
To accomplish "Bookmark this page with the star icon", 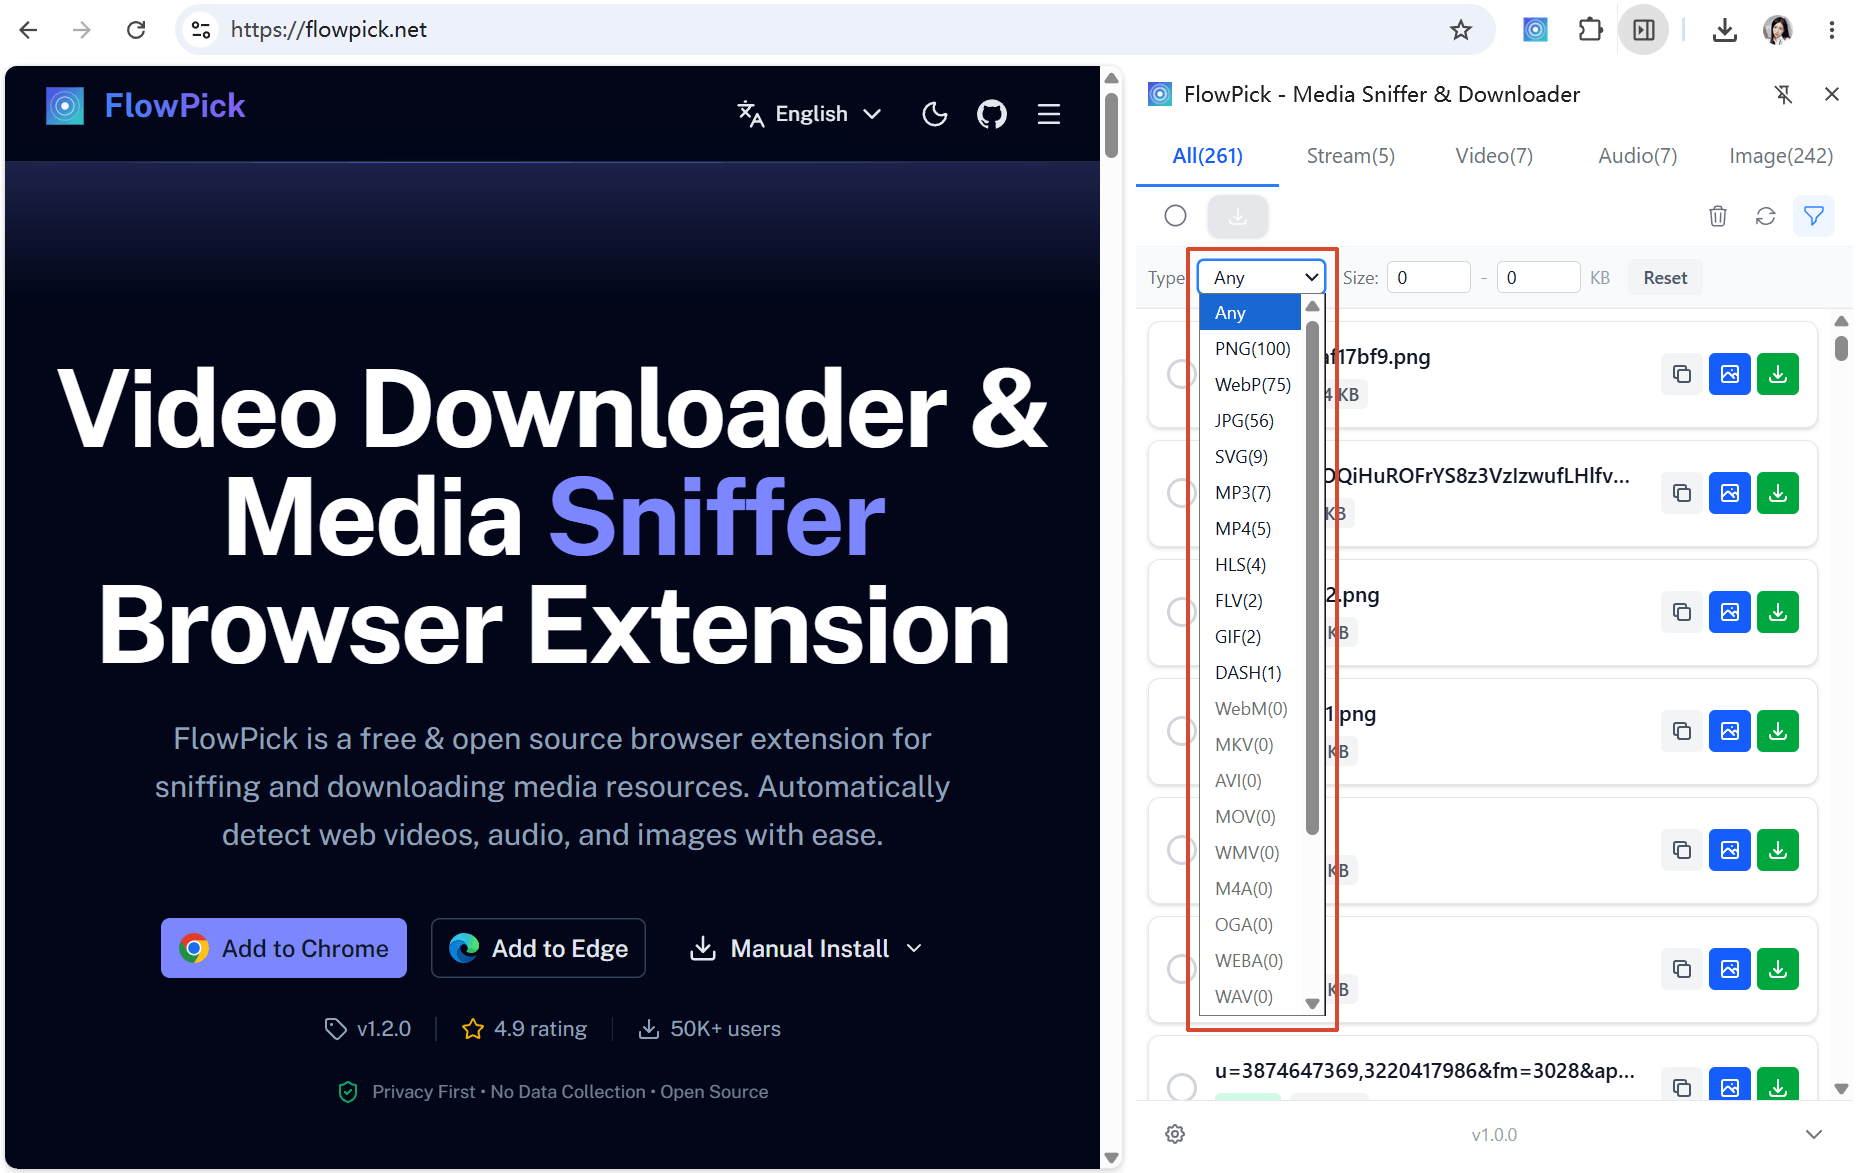I will point(1461,30).
